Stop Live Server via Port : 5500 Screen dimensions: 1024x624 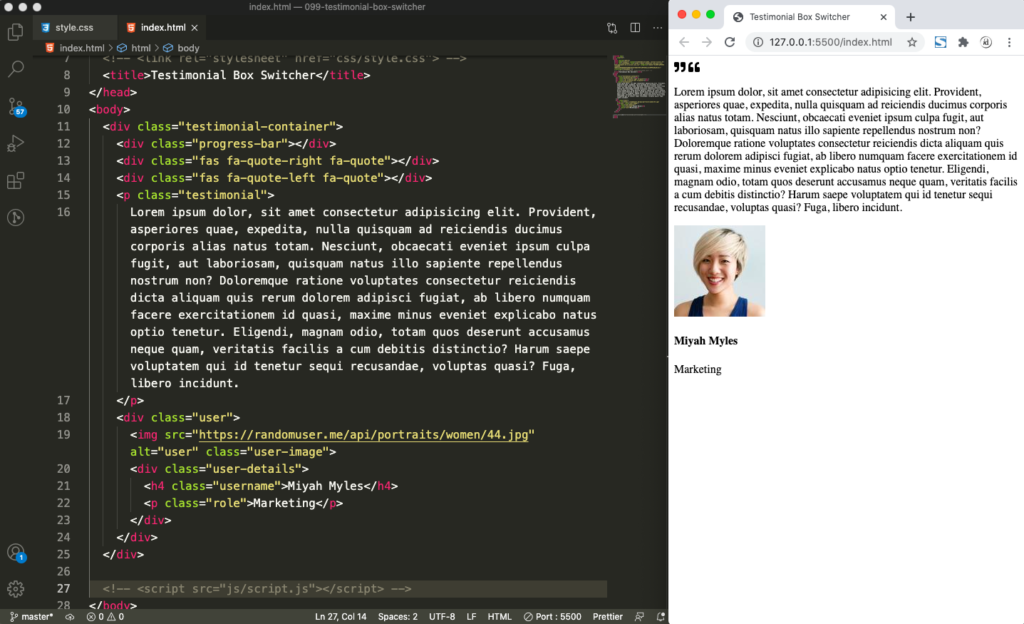tap(552, 616)
